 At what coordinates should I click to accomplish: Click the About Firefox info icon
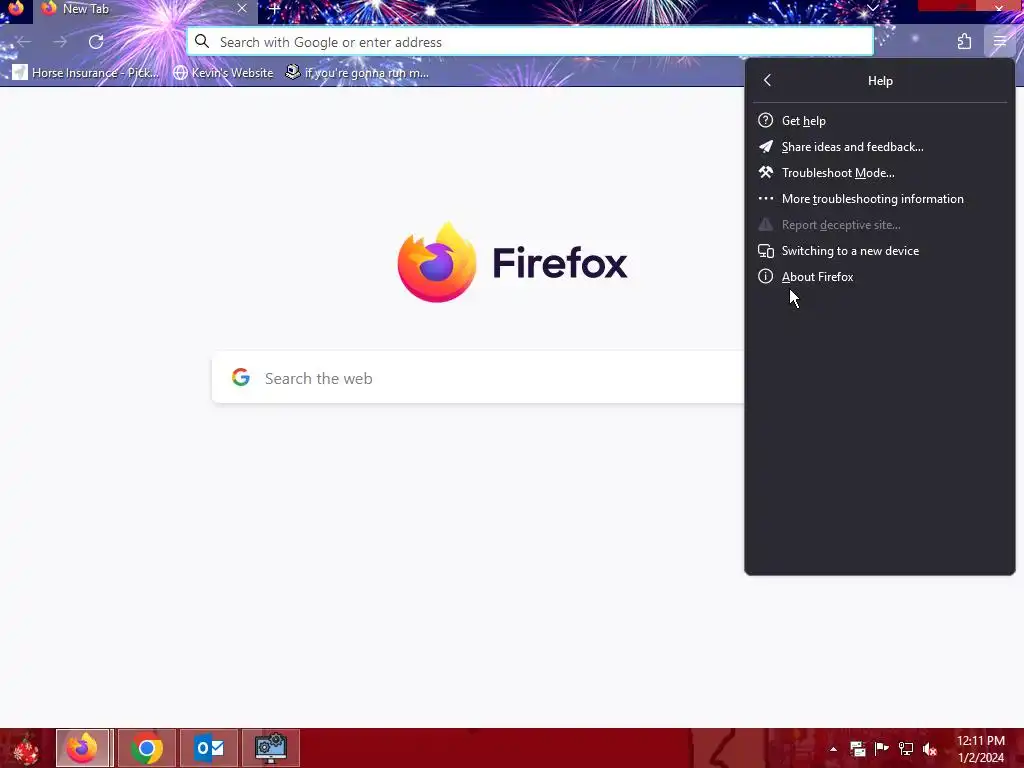tap(765, 277)
